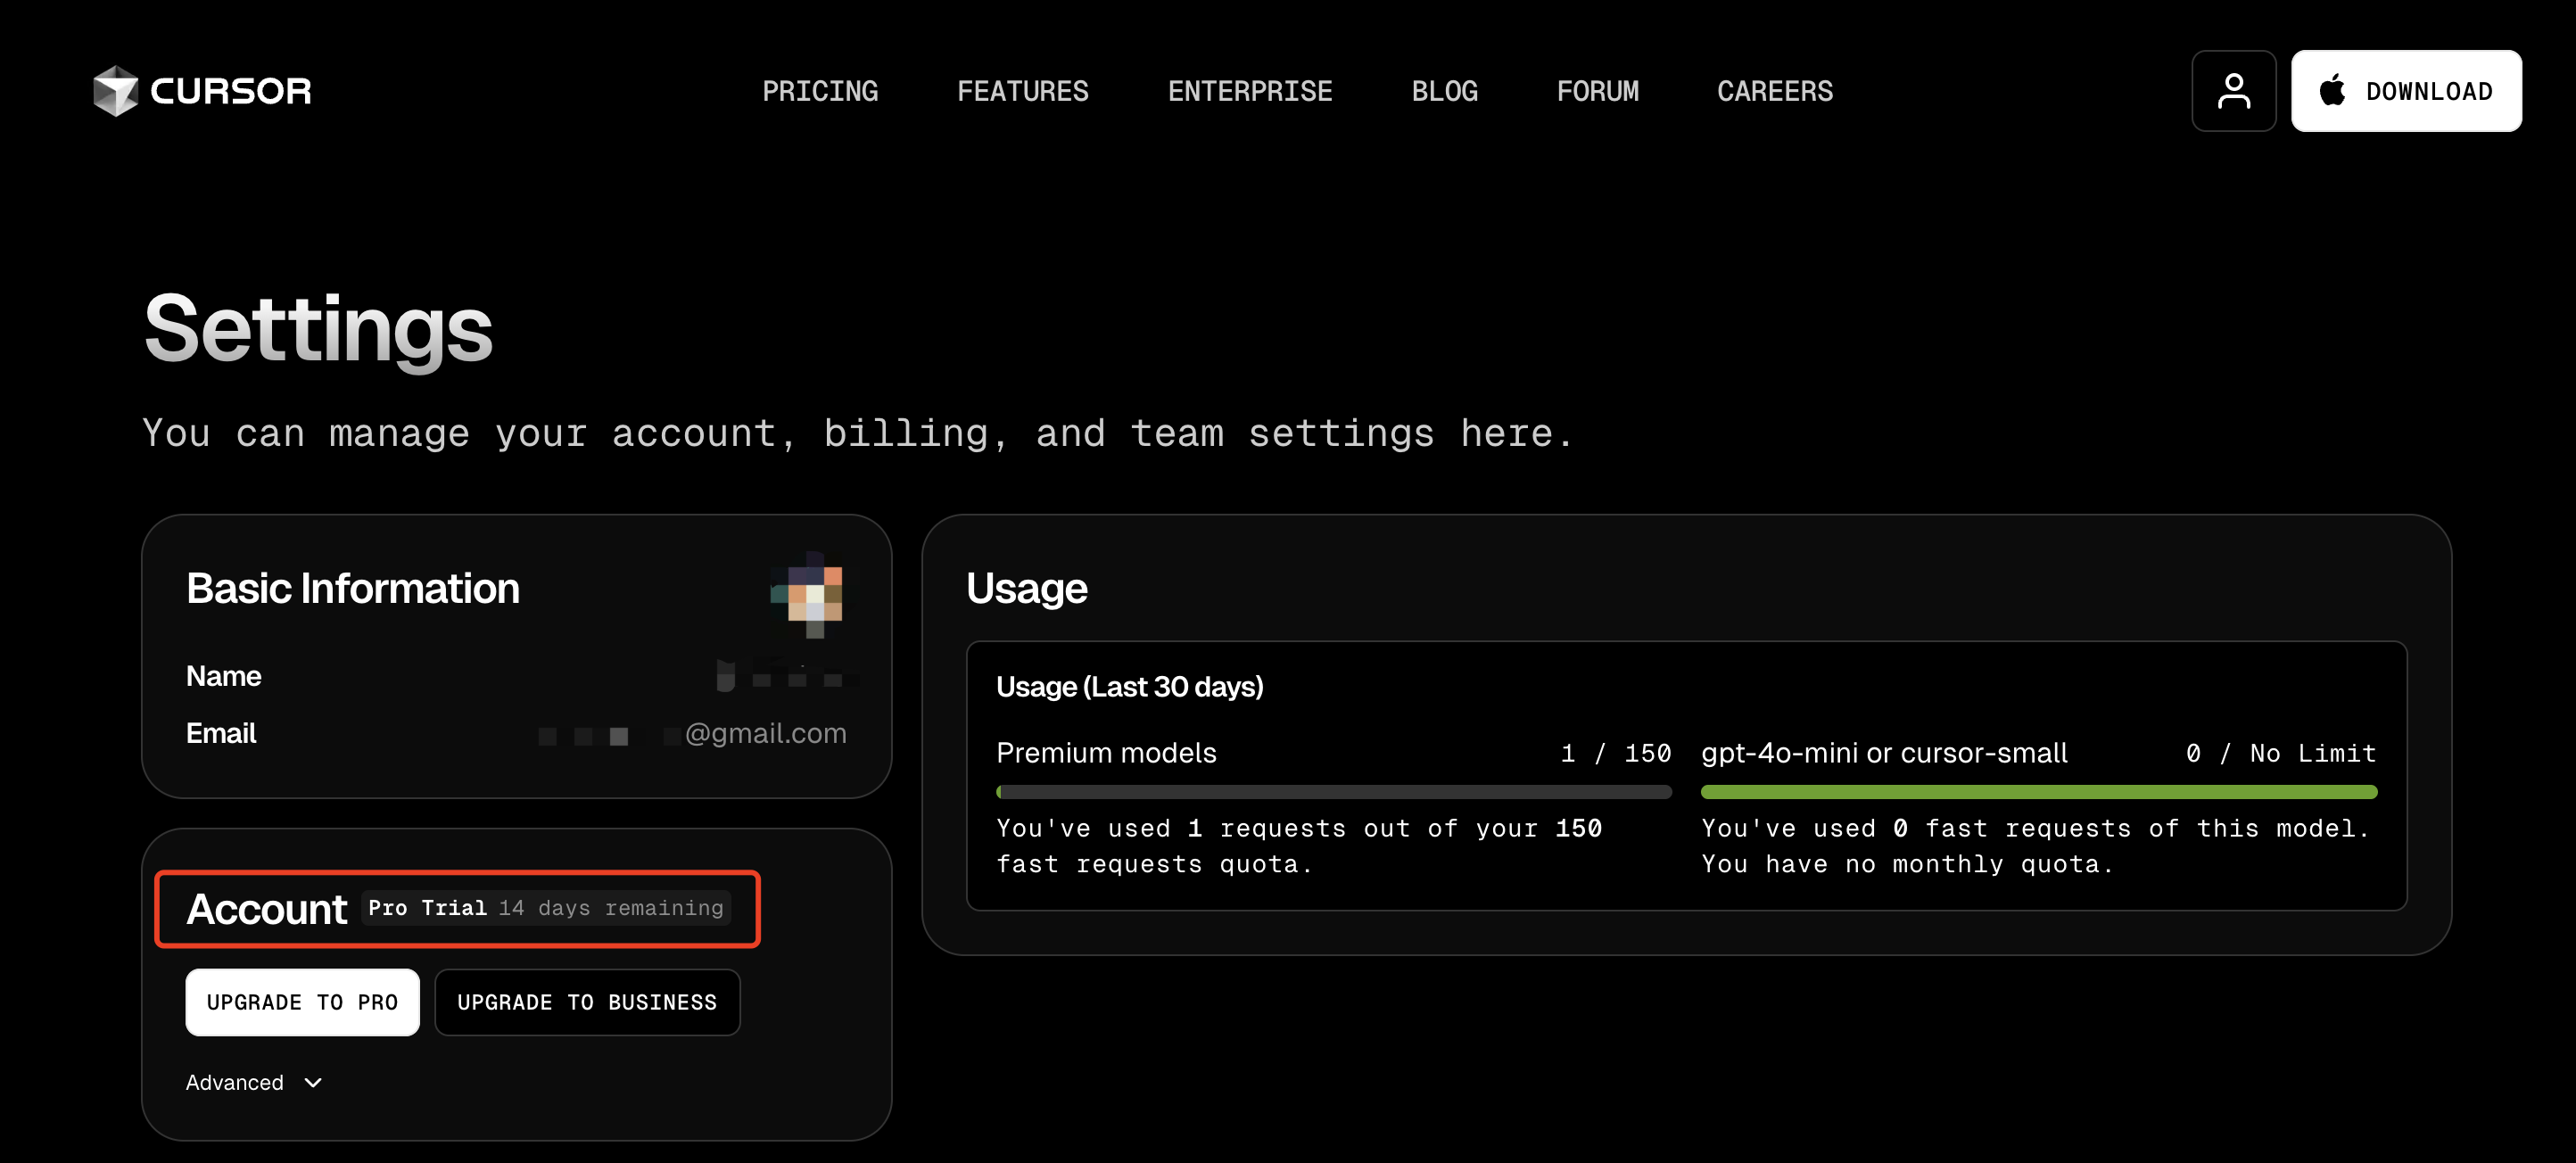Click the Upgrade to Business button

[x=587, y=1002]
